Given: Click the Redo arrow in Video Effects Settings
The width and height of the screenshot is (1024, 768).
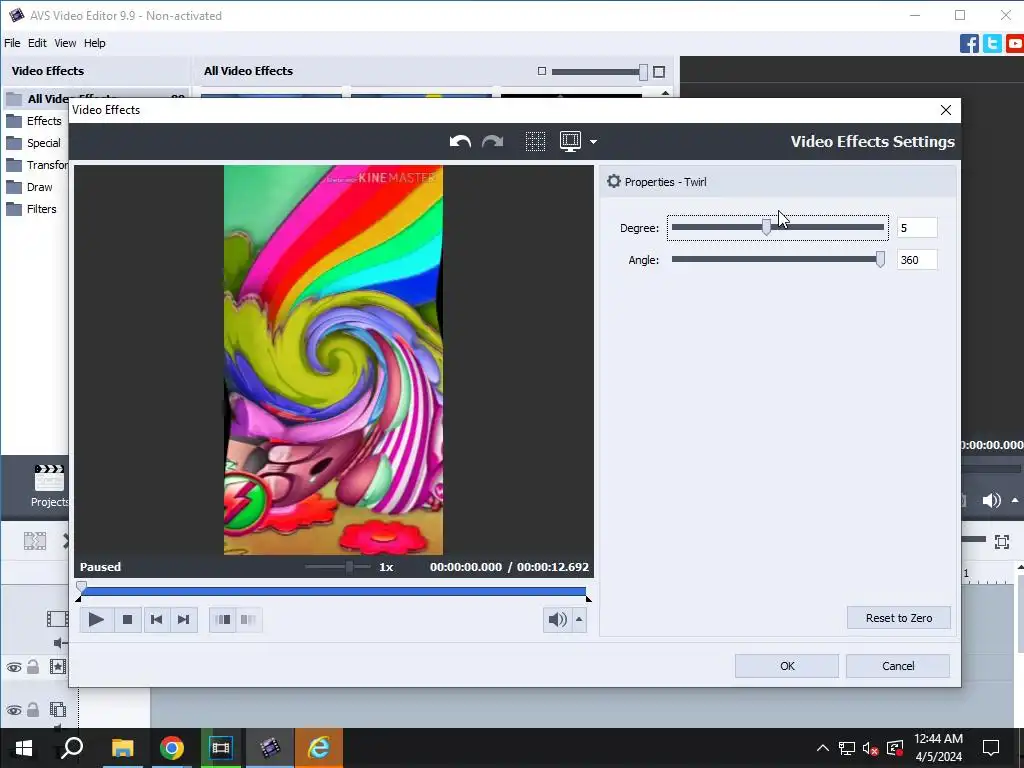Looking at the screenshot, I should pos(492,142).
